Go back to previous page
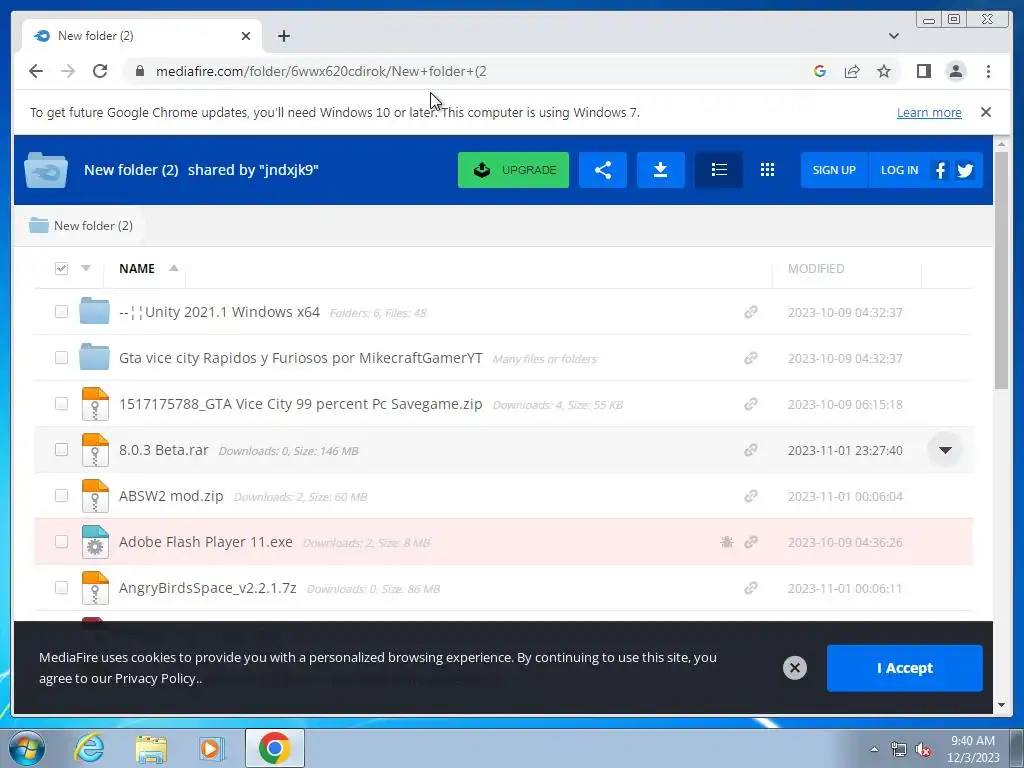Viewport: 1024px width, 768px height. pyautogui.click(x=36, y=71)
